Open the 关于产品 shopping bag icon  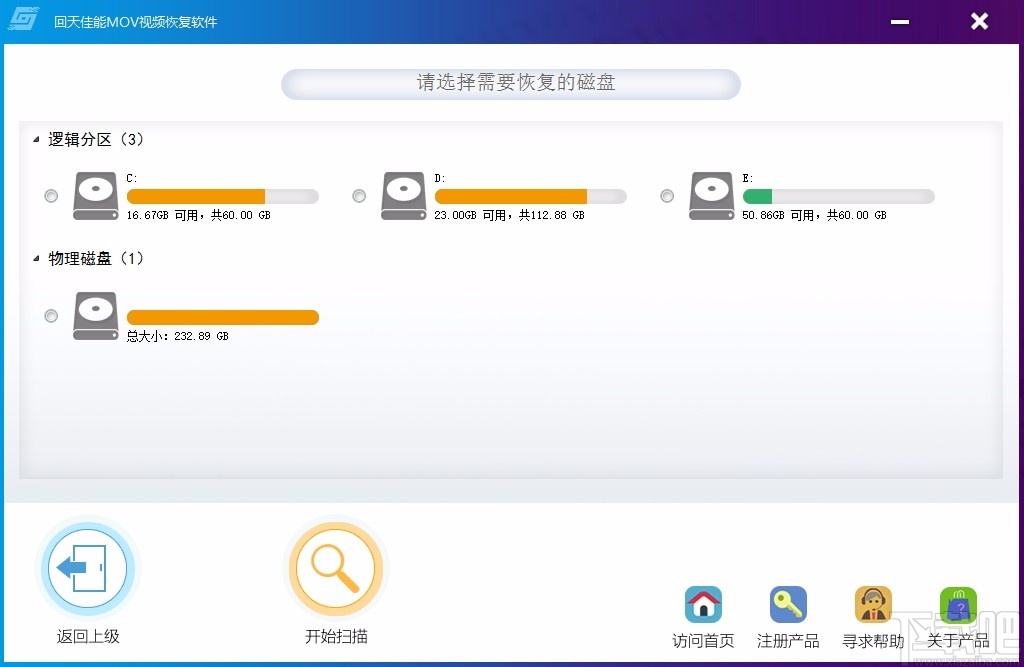(957, 604)
